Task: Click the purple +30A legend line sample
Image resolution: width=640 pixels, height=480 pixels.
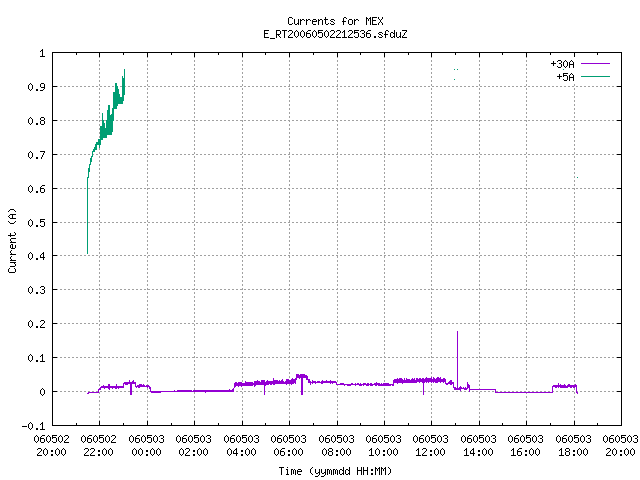Action: point(595,64)
